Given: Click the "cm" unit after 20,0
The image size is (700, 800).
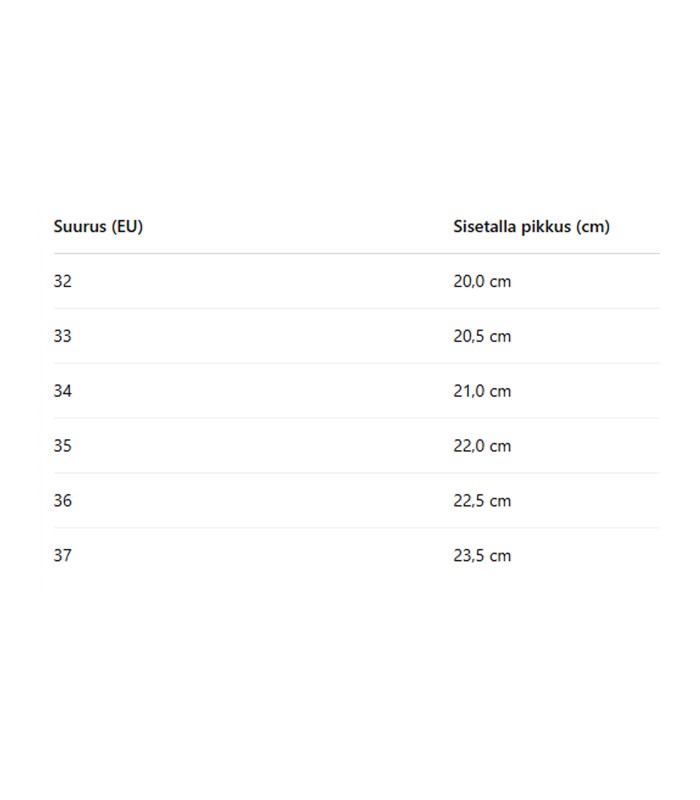Looking at the screenshot, I should point(500,282).
